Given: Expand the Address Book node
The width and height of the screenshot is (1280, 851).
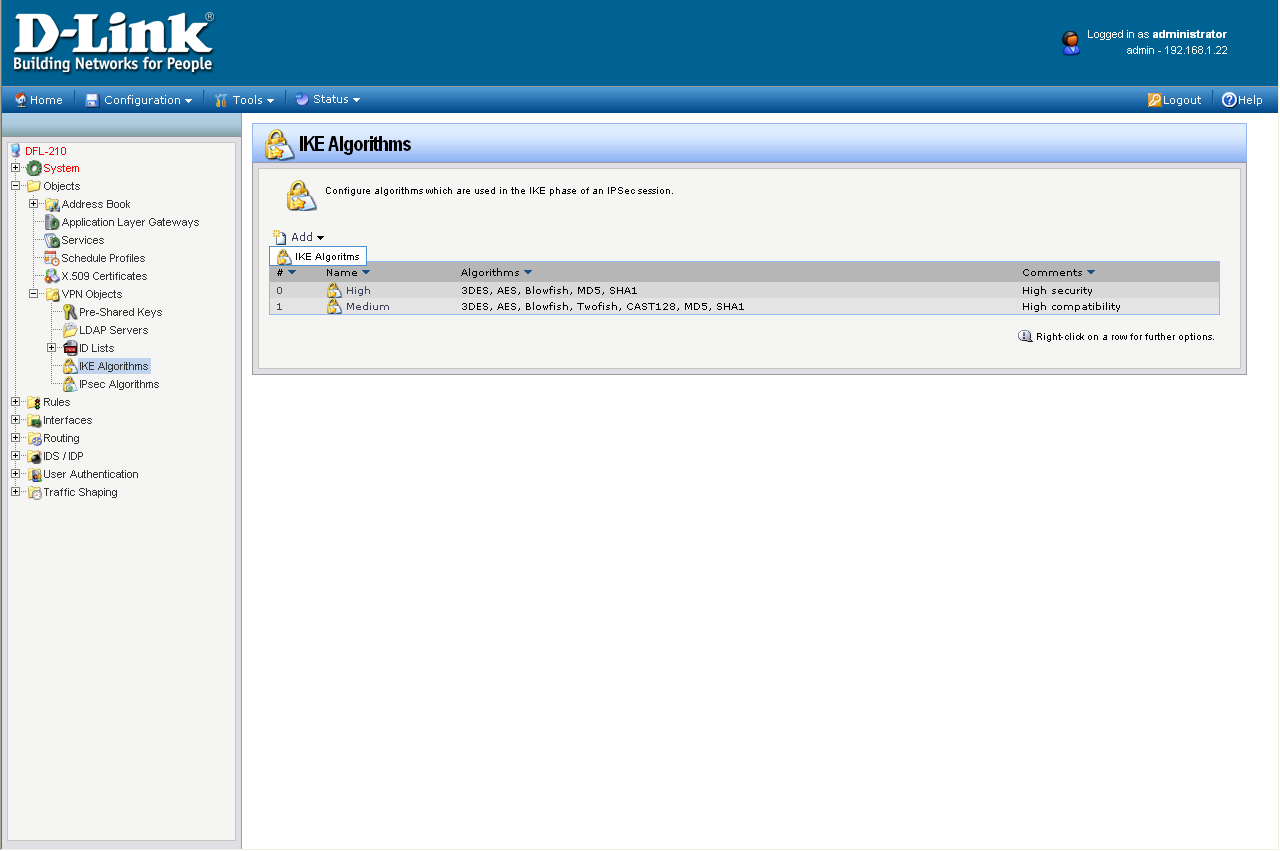Looking at the screenshot, I should [34, 204].
